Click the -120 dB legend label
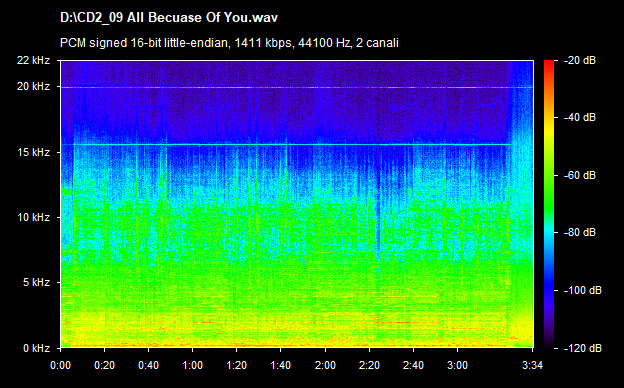The width and height of the screenshot is (624, 388). coord(583,348)
